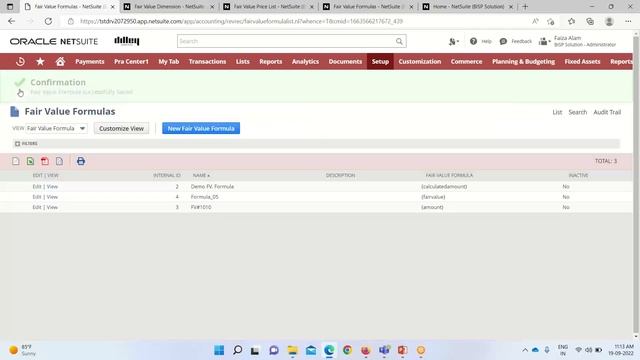Open Microsoft Teams in taskbar
This screenshot has height=360, width=640.
point(384,350)
